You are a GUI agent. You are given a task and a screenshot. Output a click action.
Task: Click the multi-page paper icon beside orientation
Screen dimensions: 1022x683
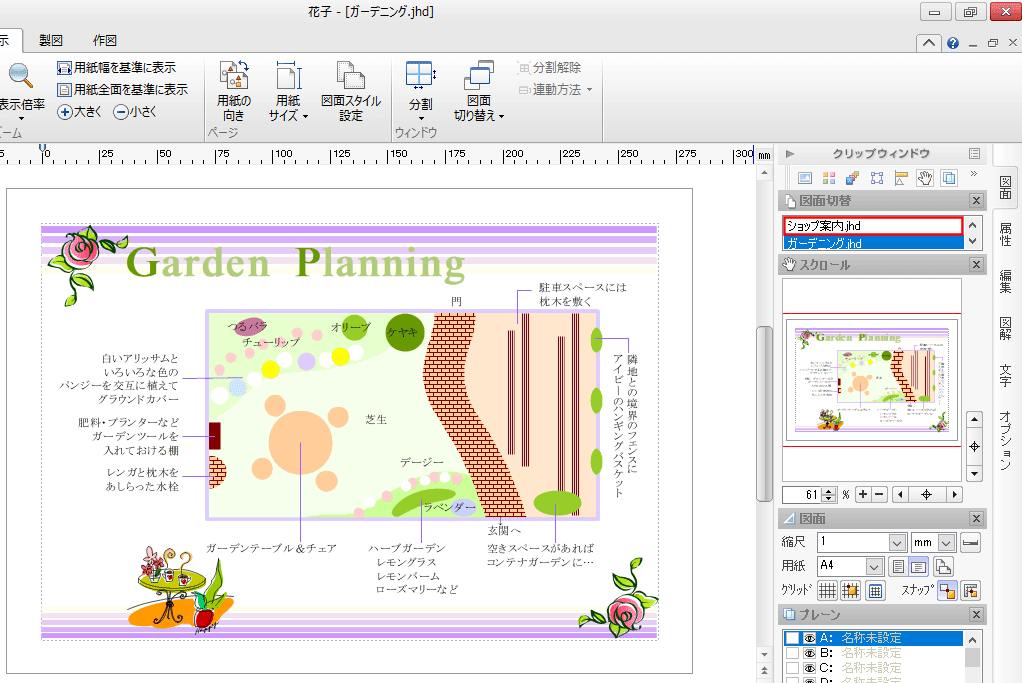pyautogui.click(x=943, y=566)
